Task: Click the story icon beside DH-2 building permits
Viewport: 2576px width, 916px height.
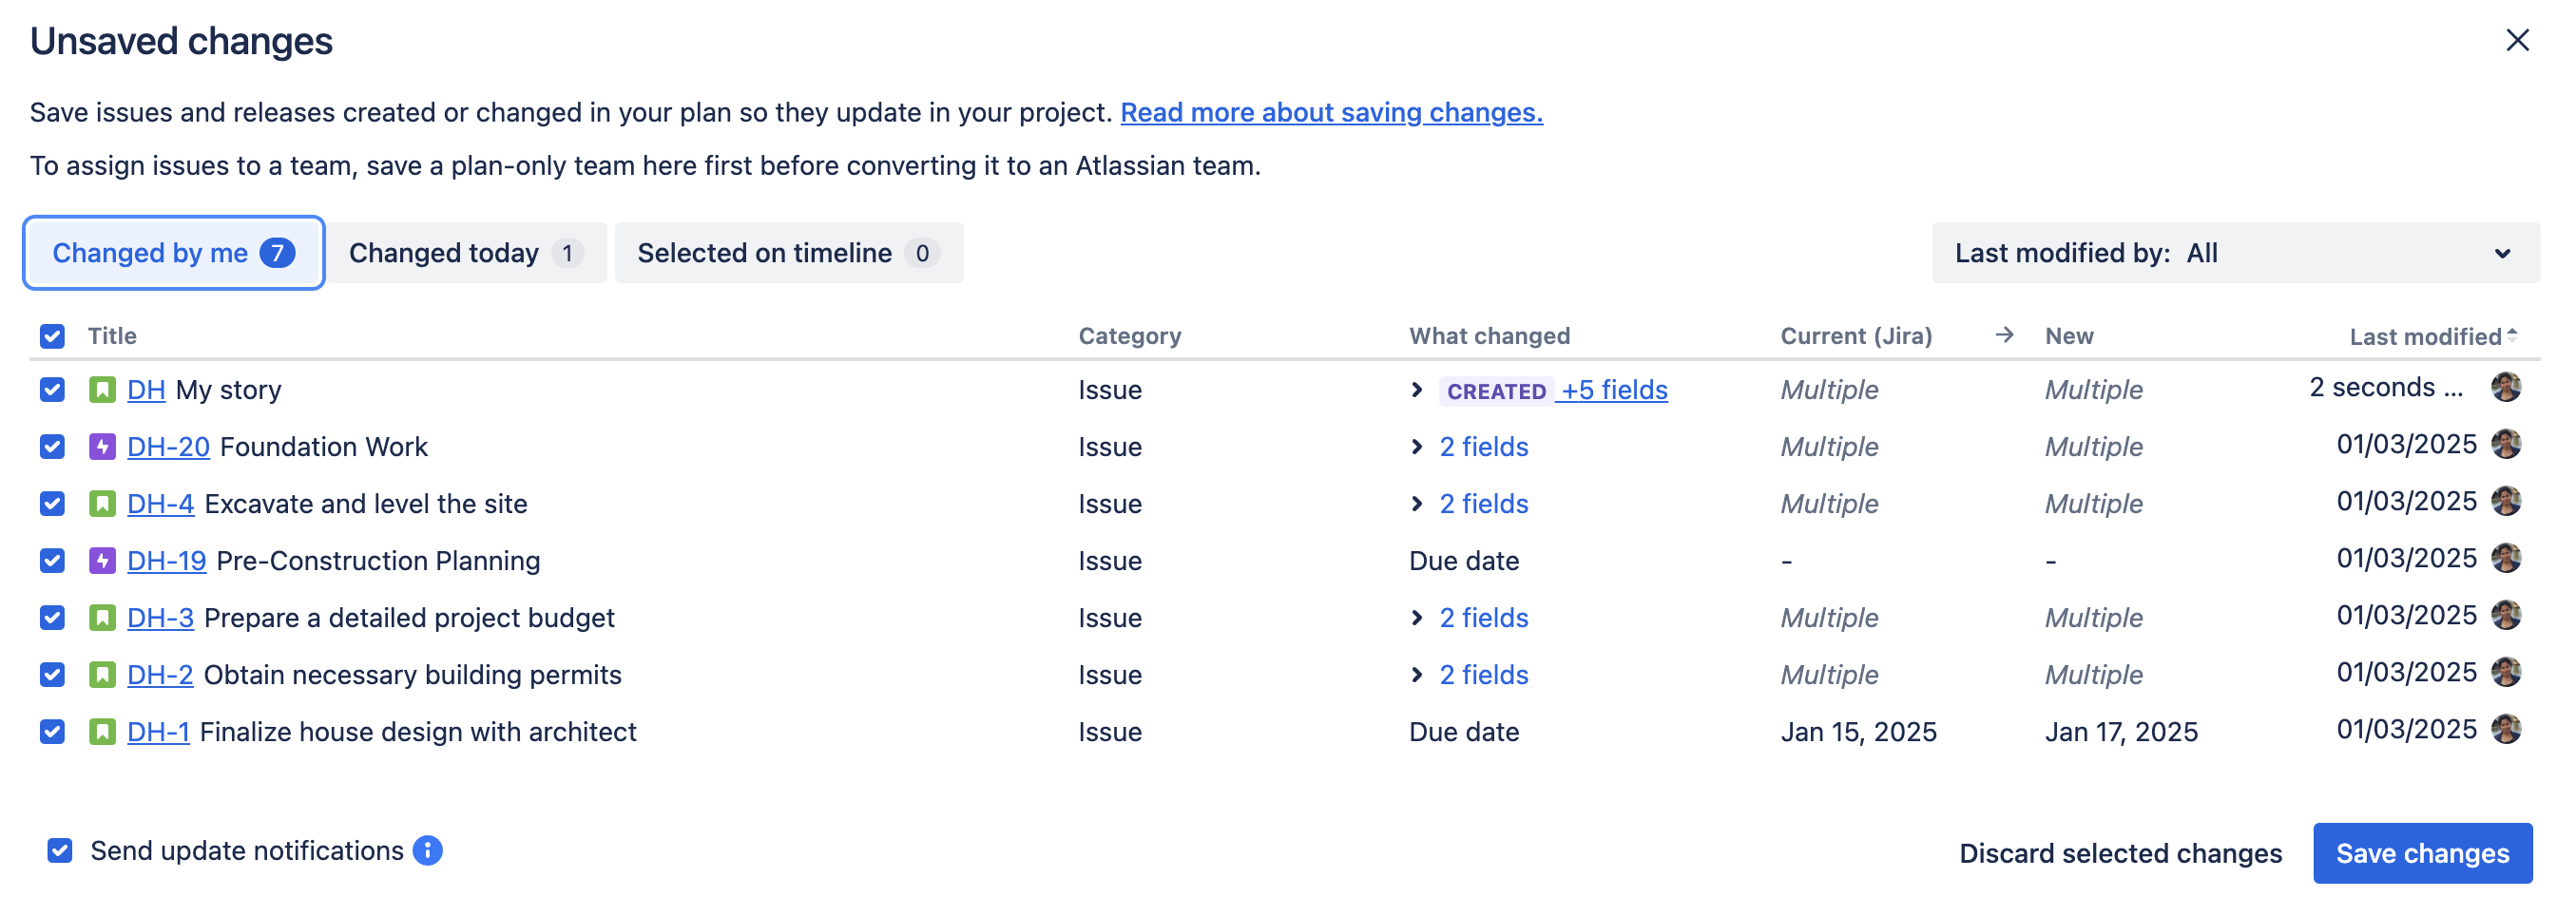Action: [x=103, y=674]
